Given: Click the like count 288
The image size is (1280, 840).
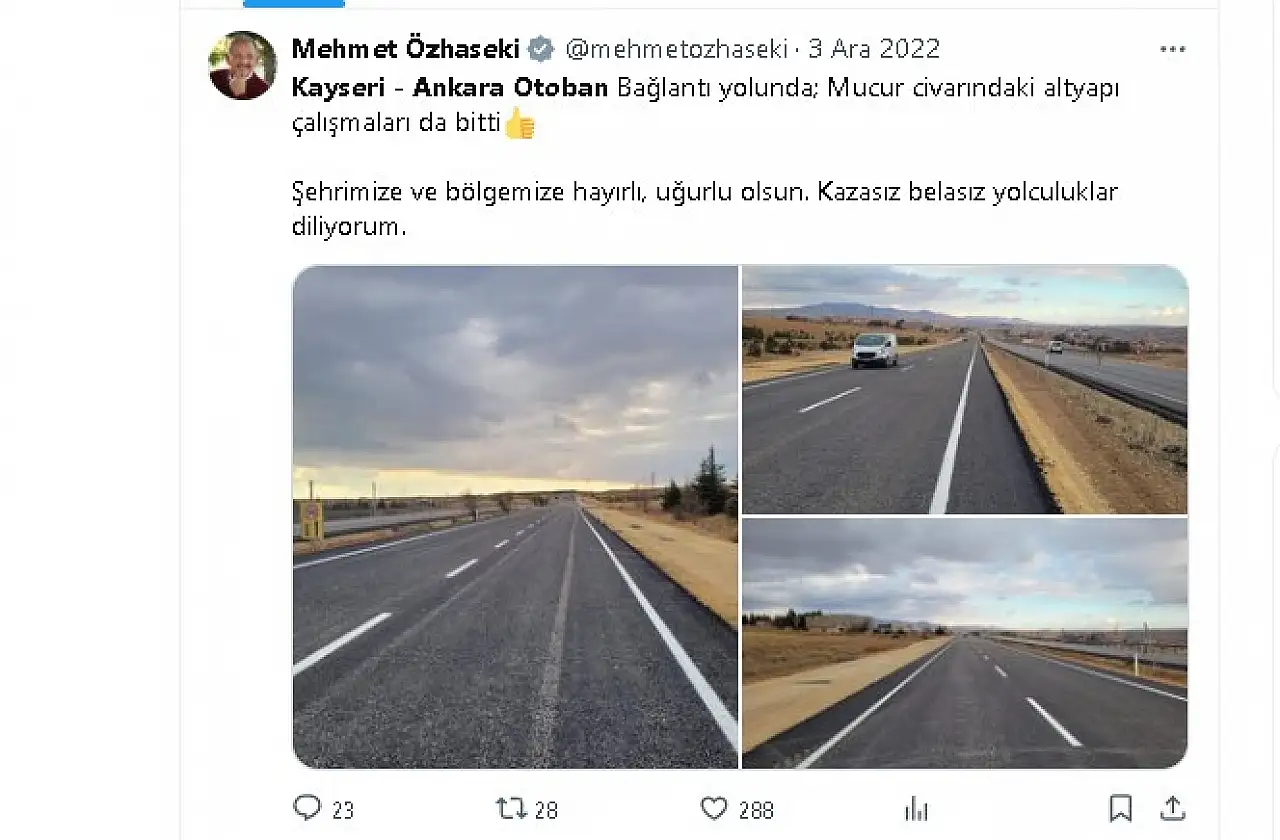Looking at the screenshot, I should coord(755,810).
